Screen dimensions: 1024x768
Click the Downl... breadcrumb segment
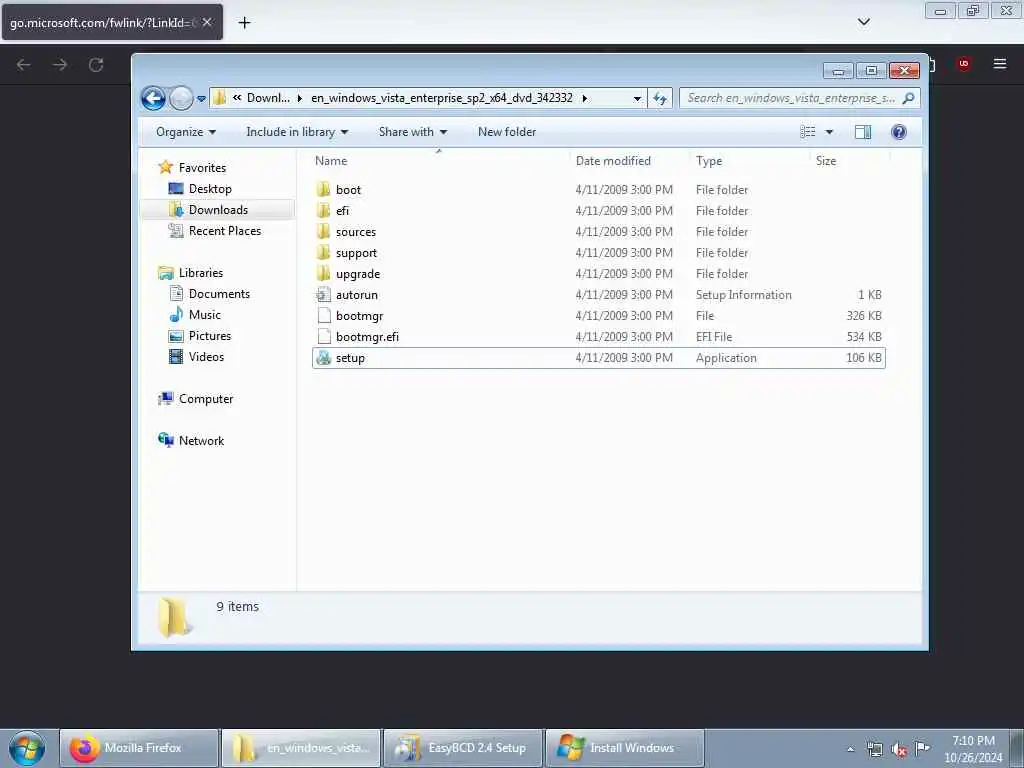click(268, 98)
